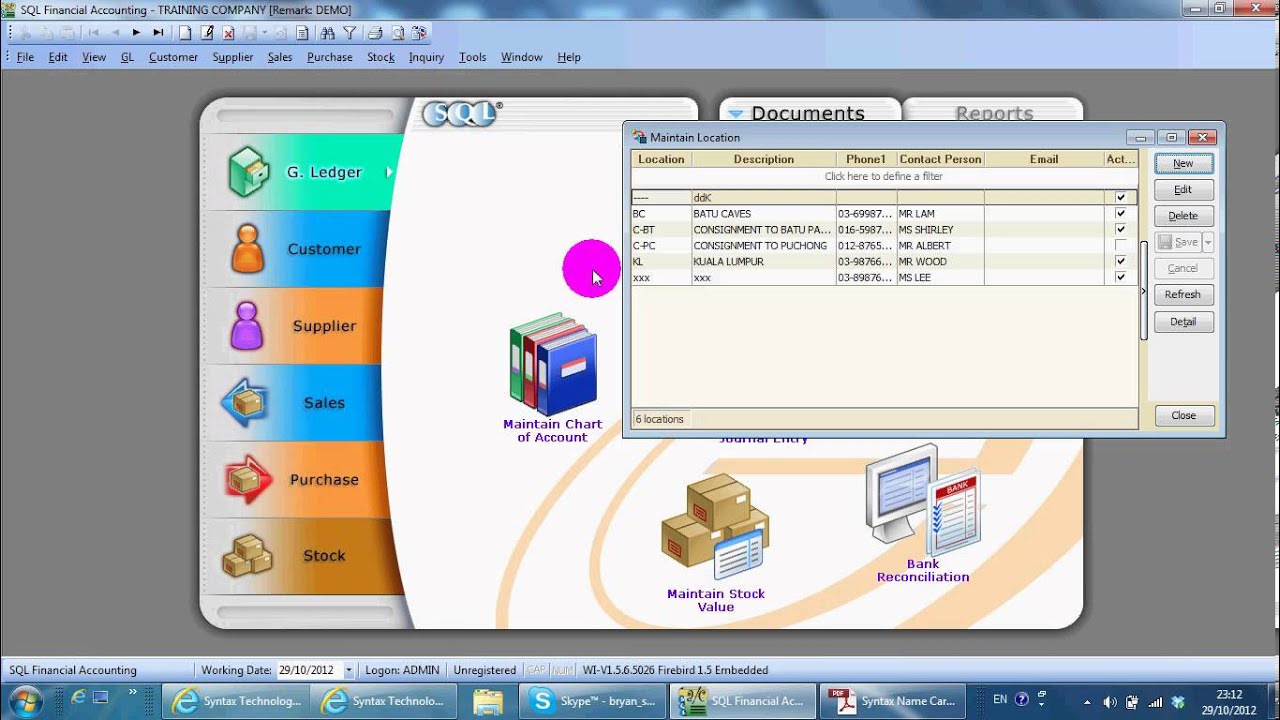Toggle Active checkbox for BATU CAVES row

click(x=1121, y=214)
